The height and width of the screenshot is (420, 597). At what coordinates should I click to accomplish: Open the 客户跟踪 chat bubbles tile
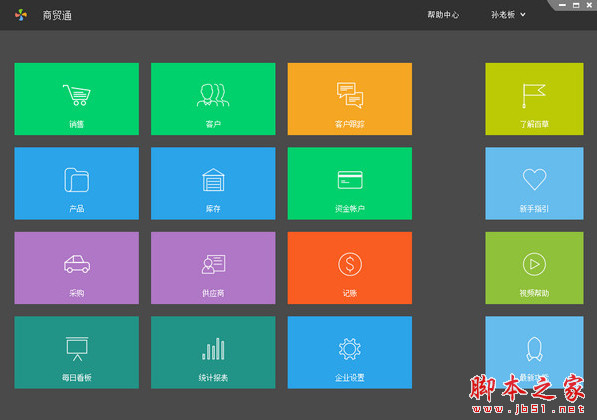350,99
